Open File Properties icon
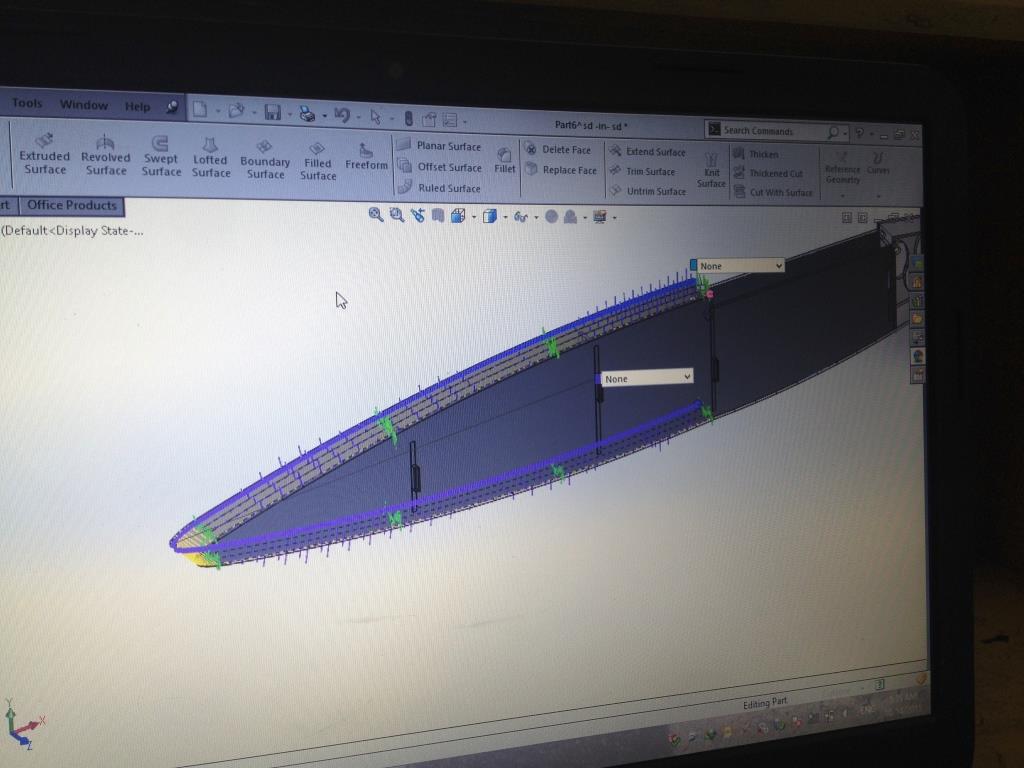Viewport: 1024px width, 768px height. (429, 119)
